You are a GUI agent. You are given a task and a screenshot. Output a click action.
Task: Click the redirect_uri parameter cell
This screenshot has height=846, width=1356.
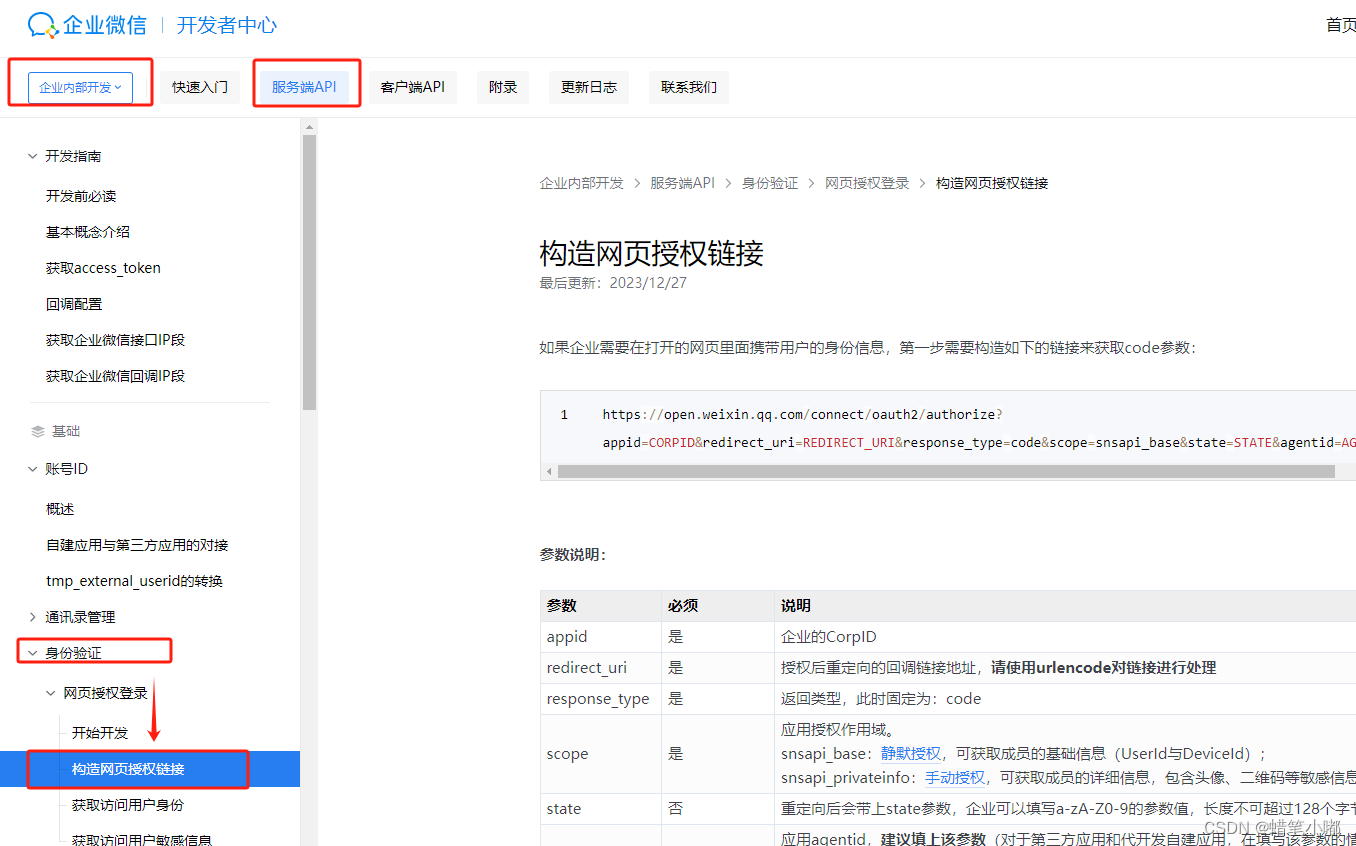click(x=601, y=668)
